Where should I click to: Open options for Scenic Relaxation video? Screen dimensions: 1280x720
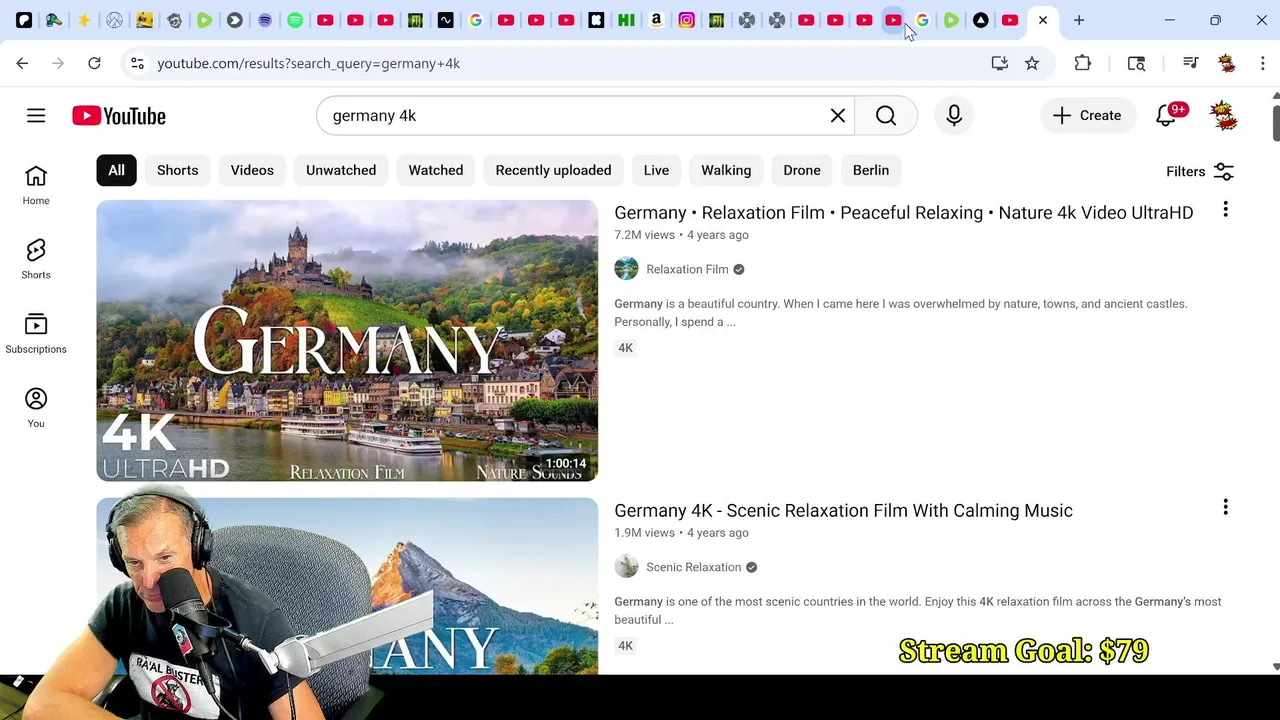[1225, 508]
